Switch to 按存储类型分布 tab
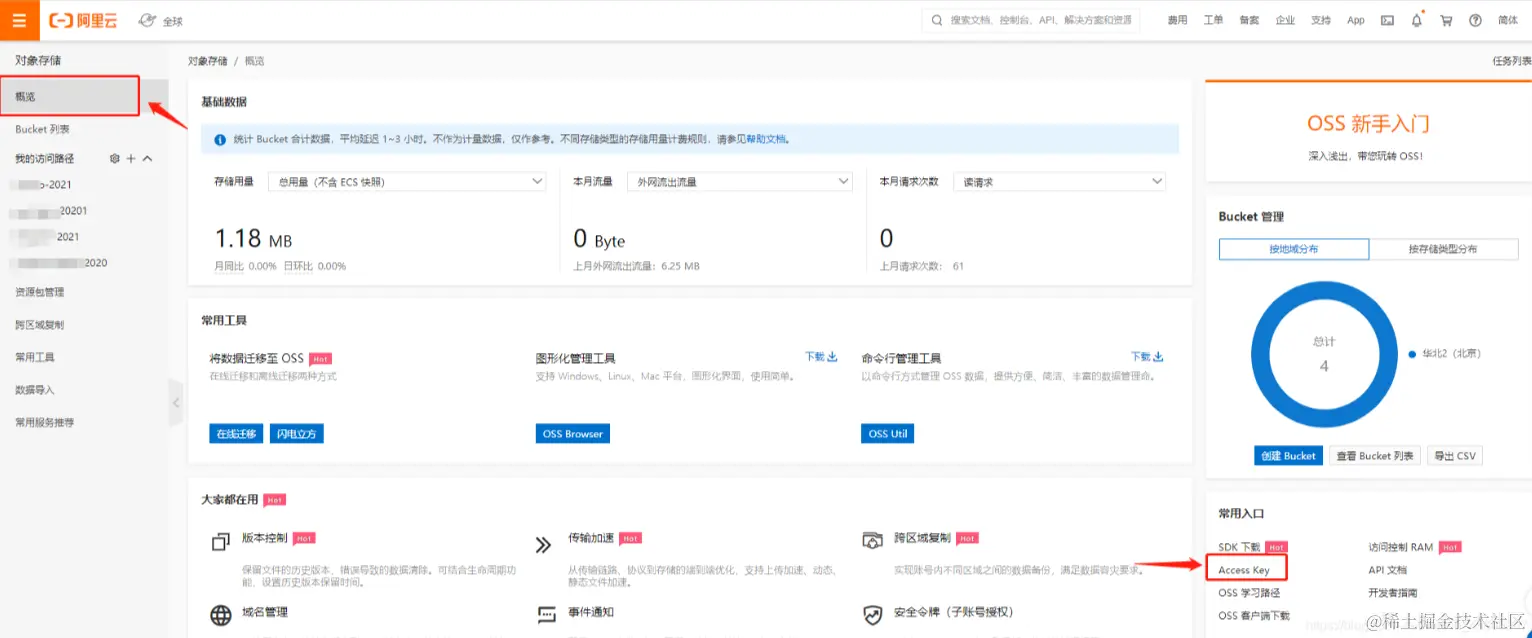This screenshot has width=1532, height=638. [1443, 249]
